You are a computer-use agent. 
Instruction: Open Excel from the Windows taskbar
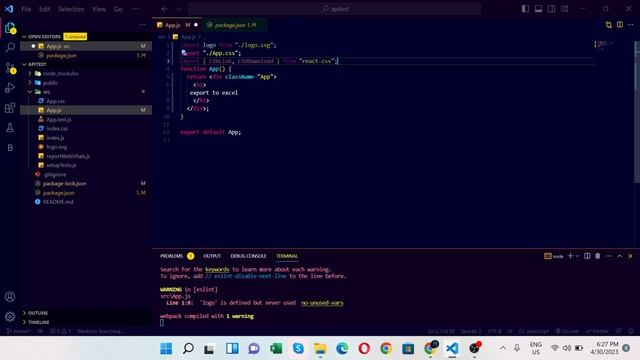point(276,348)
